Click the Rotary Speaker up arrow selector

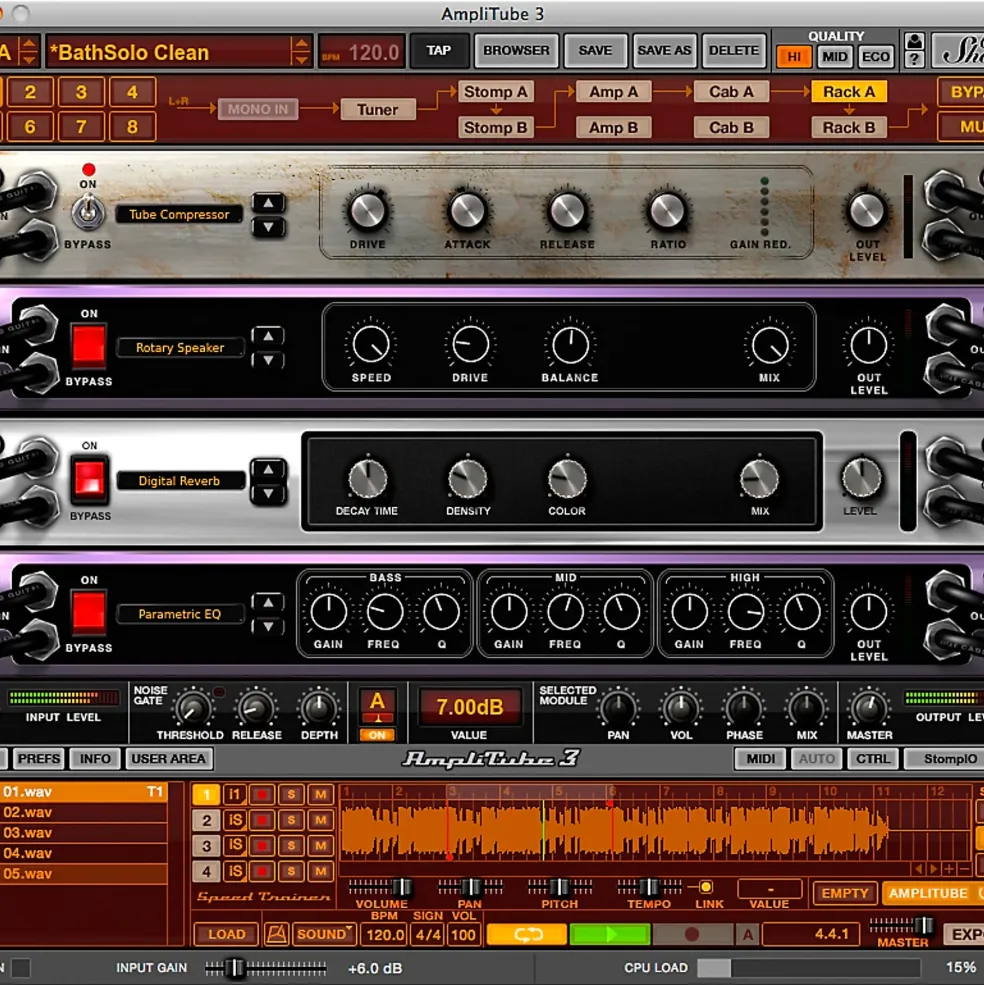click(x=268, y=335)
